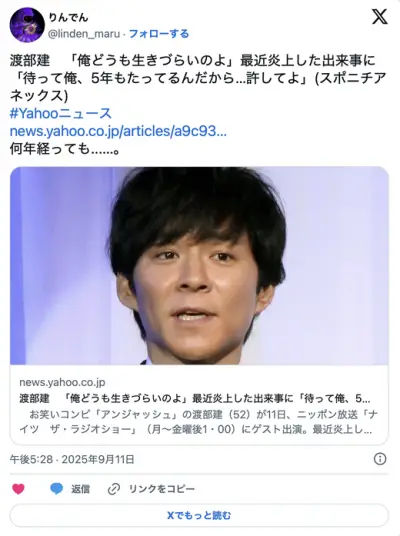Open the #Yahooニュース hashtag
The image size is (400, 536).
tap(61, 113)
